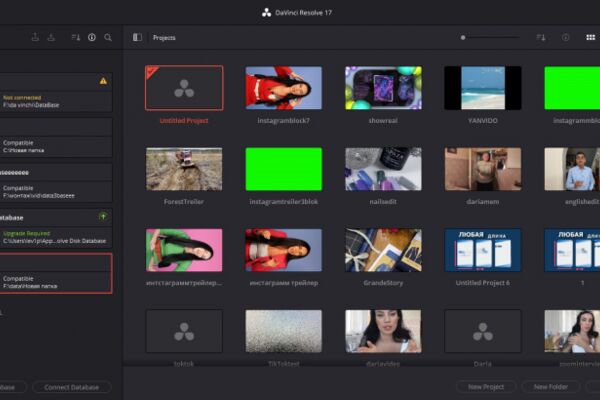Screen dimensions: 600x400
Task: Select the ForestTreiler project thumbnail
Action: (x=184, y=169)
